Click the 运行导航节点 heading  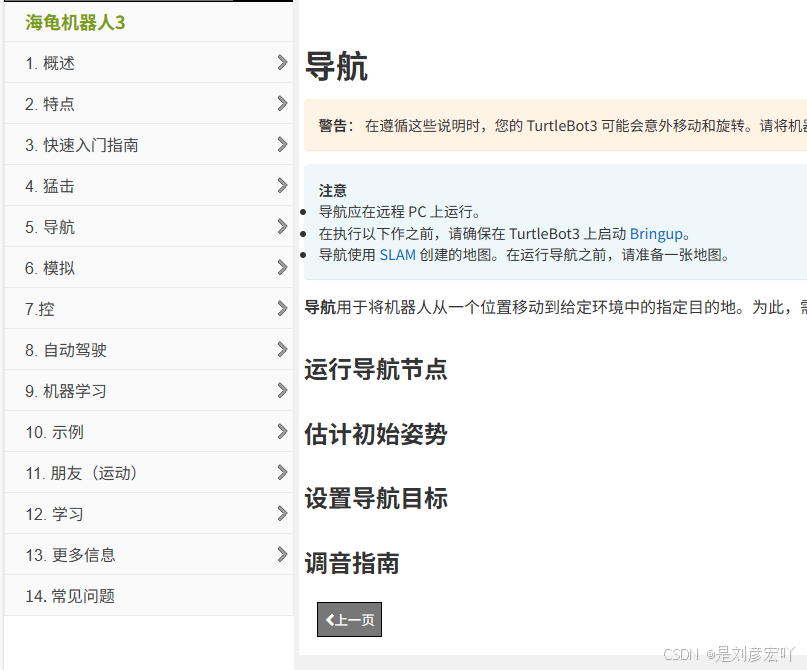coord(376,369)
